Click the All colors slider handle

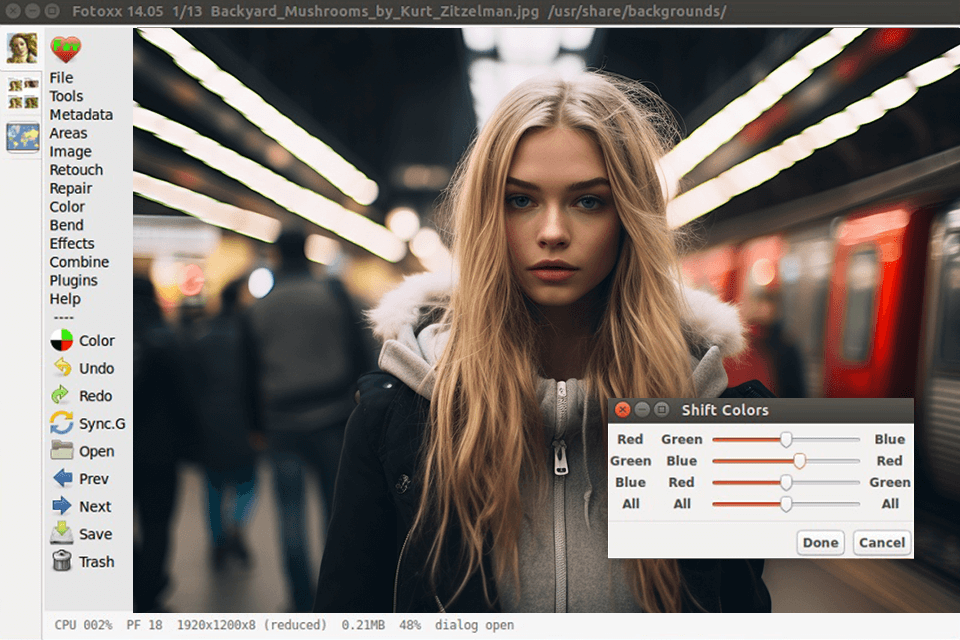point(786,504)
